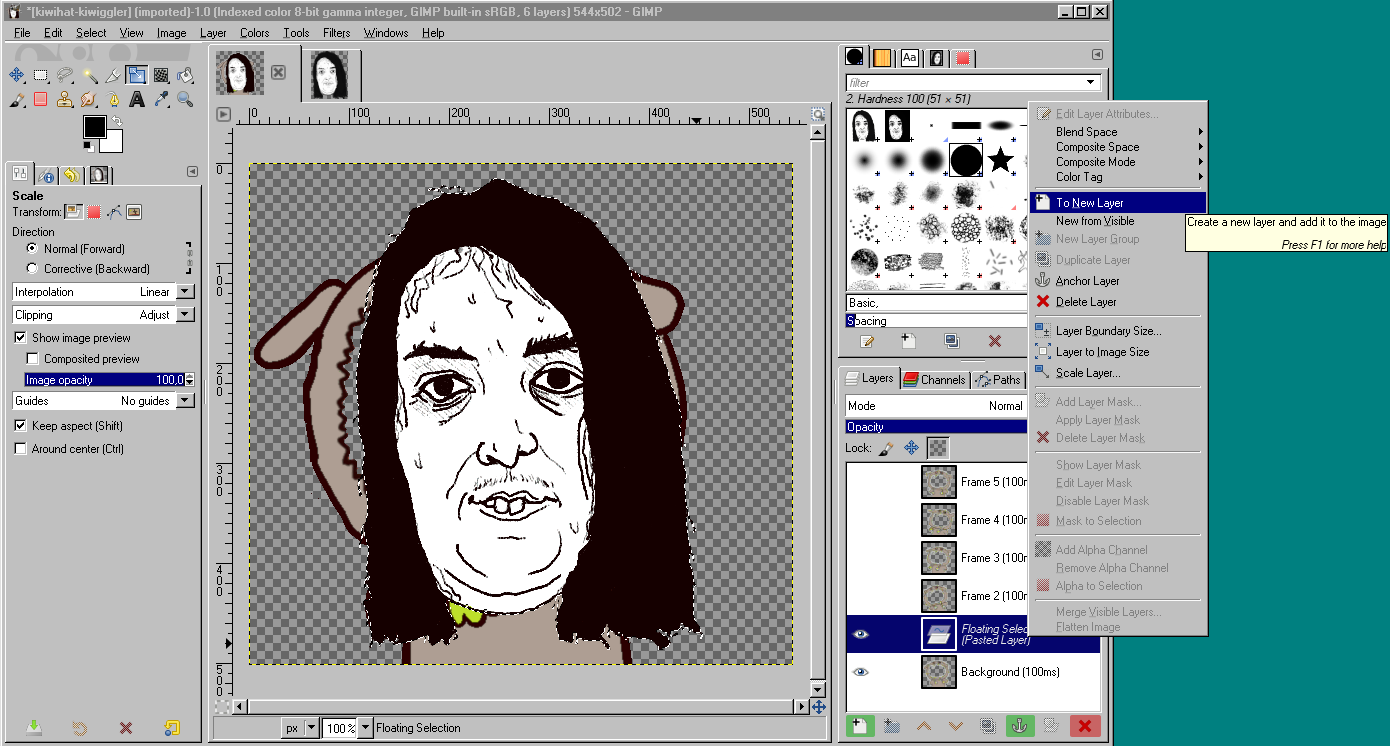This screenshot has height=746, width=1390.
Task: Choose the Free Select lasso tool
Action: (65, 75)
